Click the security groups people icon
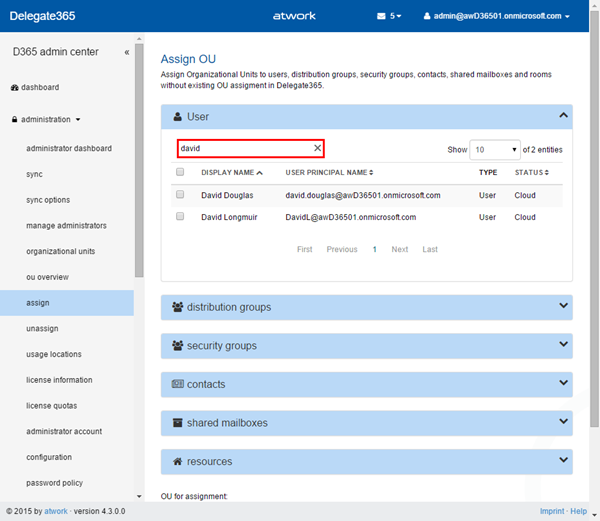 177,346
